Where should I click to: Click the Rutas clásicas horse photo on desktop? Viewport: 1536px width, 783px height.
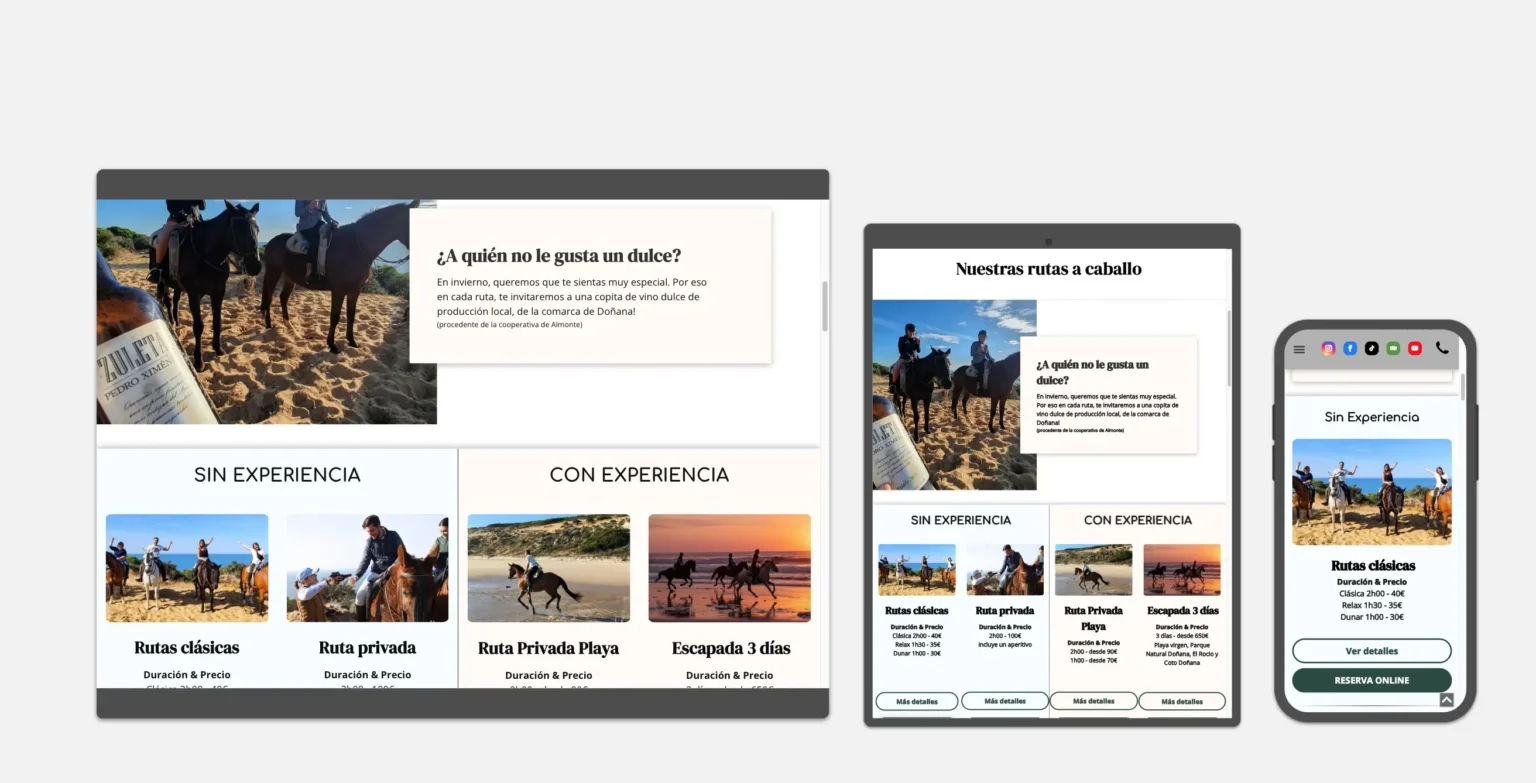pos(186,567)
